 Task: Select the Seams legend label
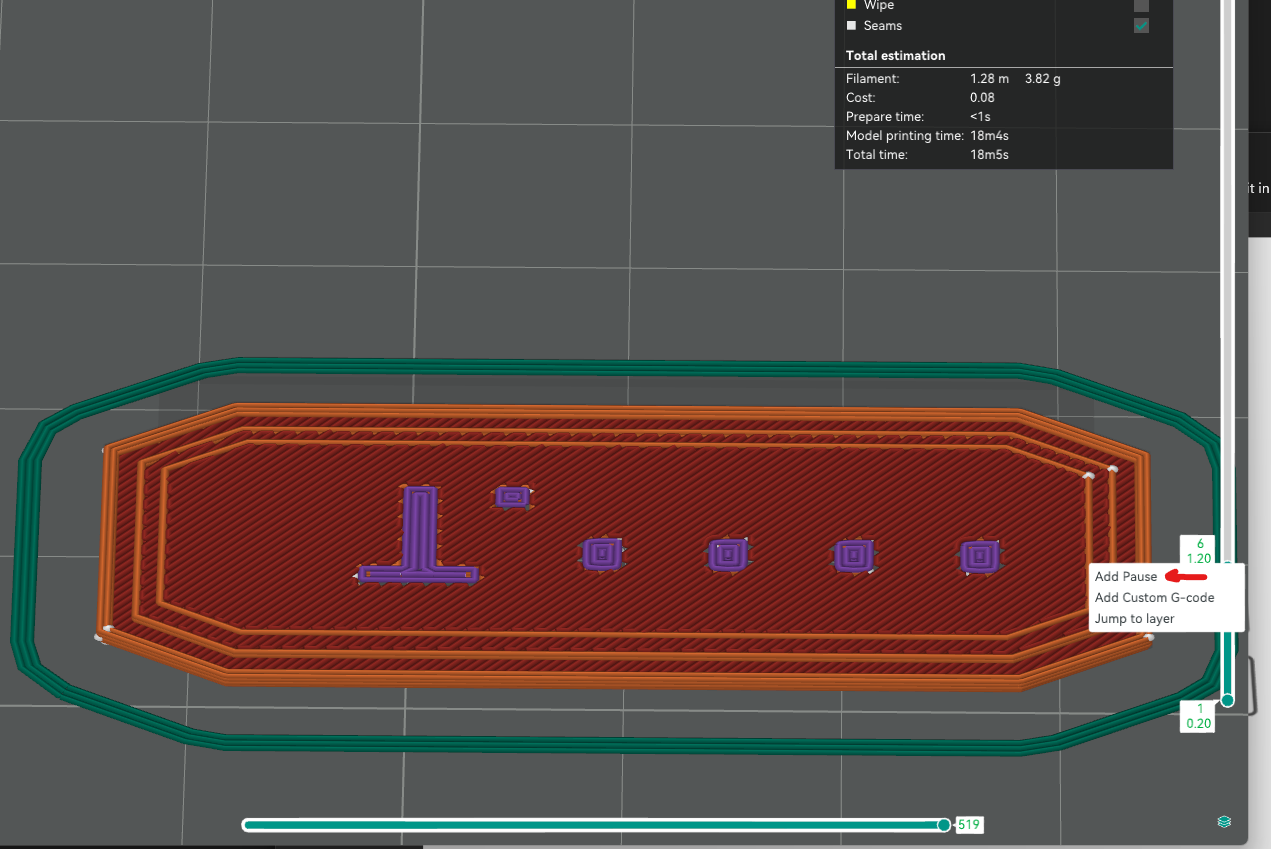882,26
